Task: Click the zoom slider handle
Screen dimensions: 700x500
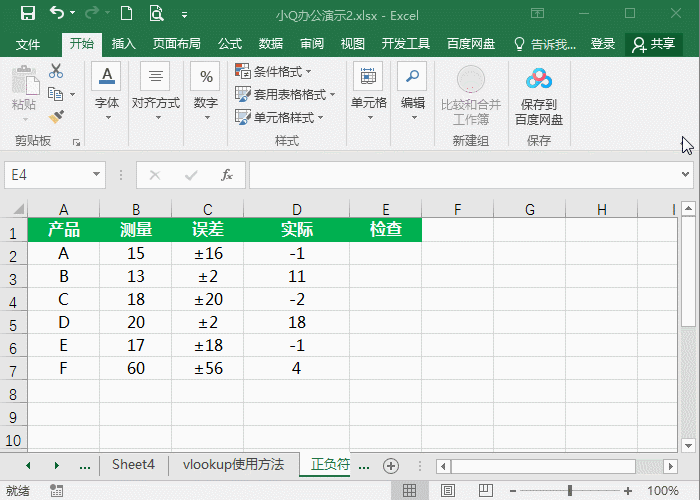Action: tap(570, 491)
